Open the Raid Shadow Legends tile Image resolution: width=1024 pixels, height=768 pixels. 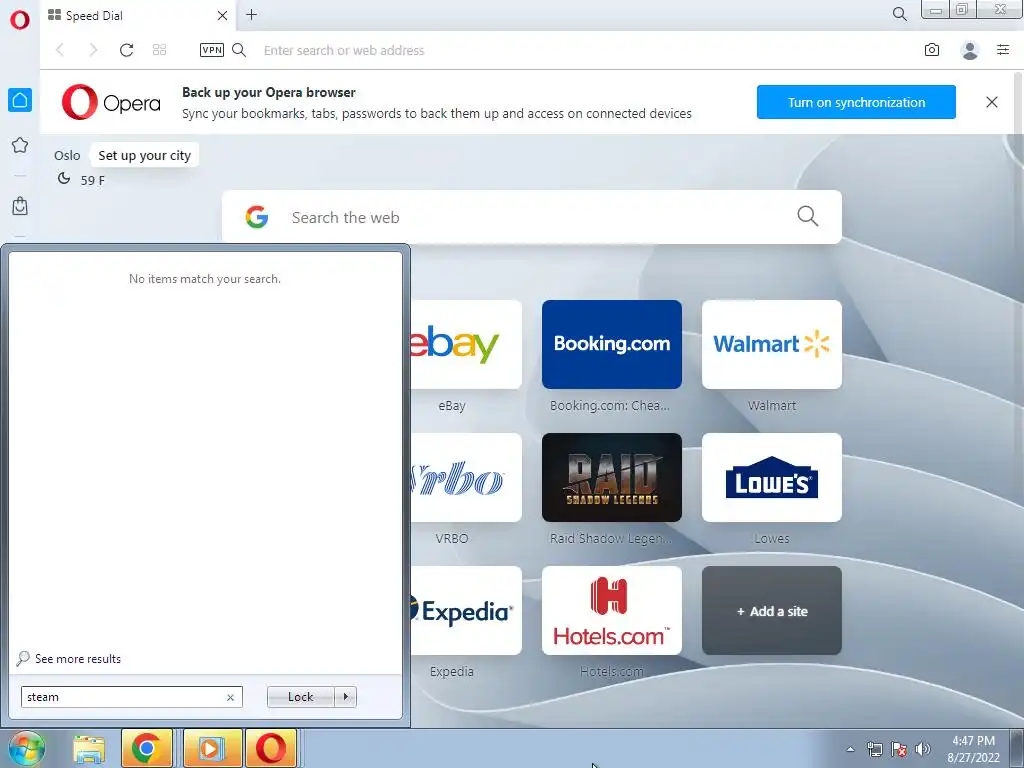click(612, 477)
